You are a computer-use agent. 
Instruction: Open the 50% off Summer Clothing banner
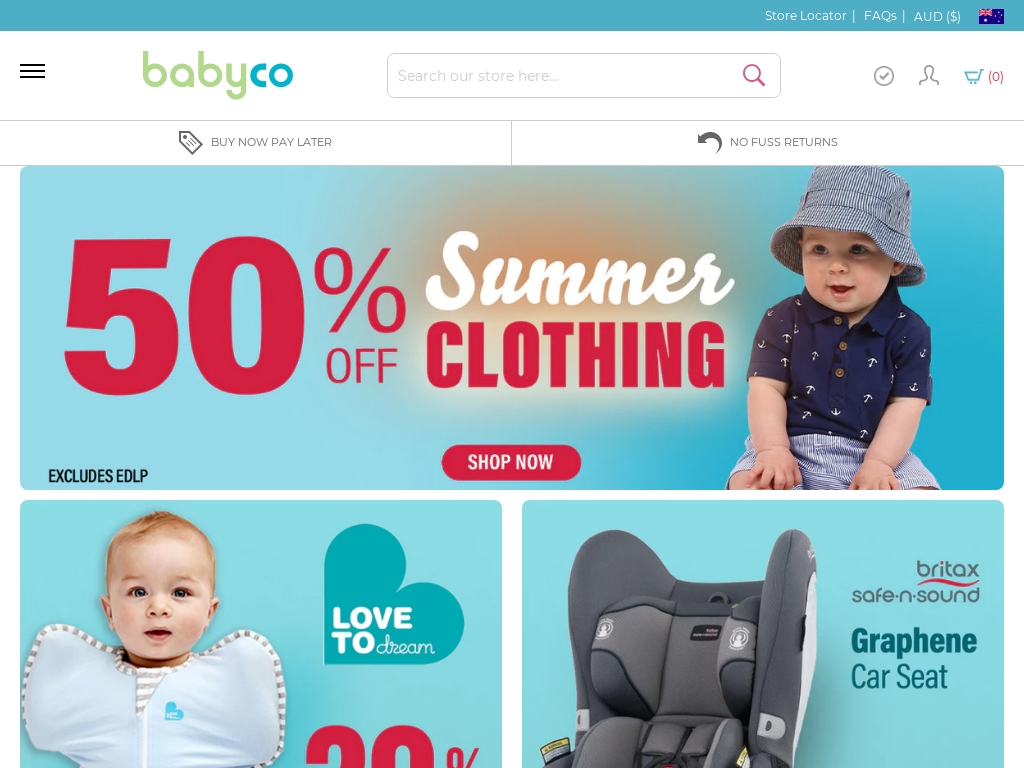pos(511,328)
